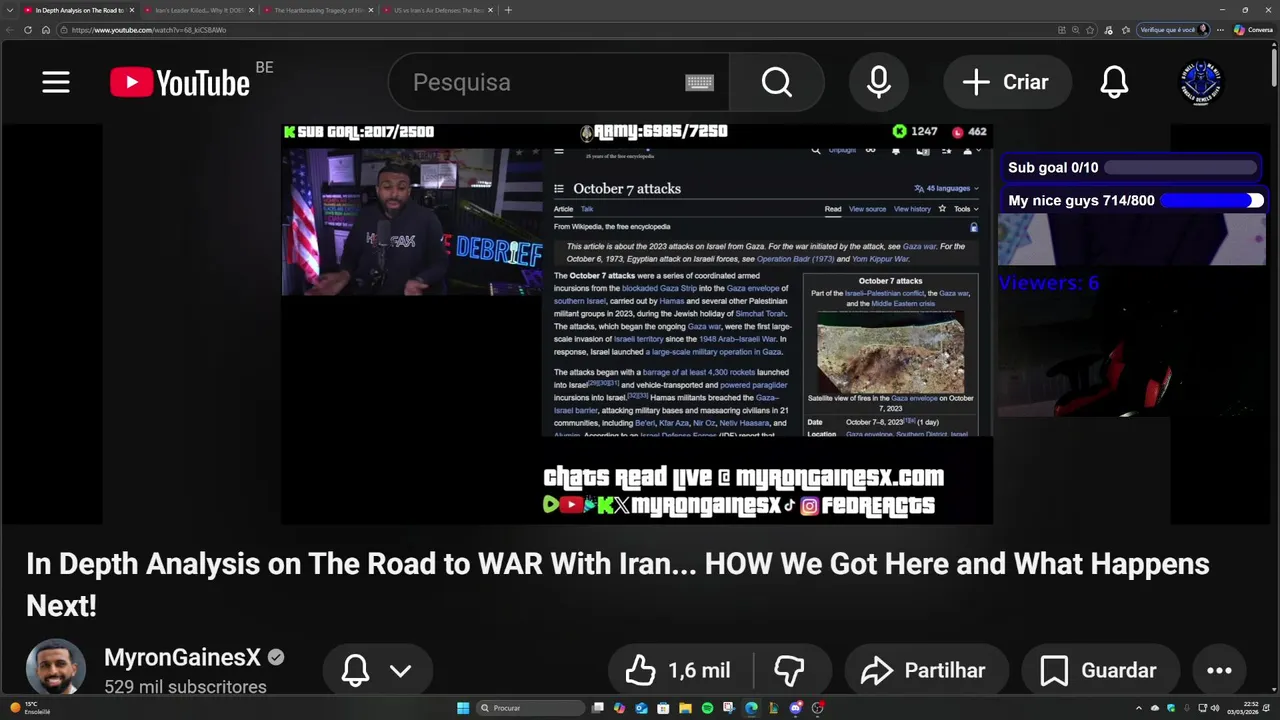Open YouTube notifications bell
The width and height of the screenshot is (1280, 720).
coord(1114,82)
